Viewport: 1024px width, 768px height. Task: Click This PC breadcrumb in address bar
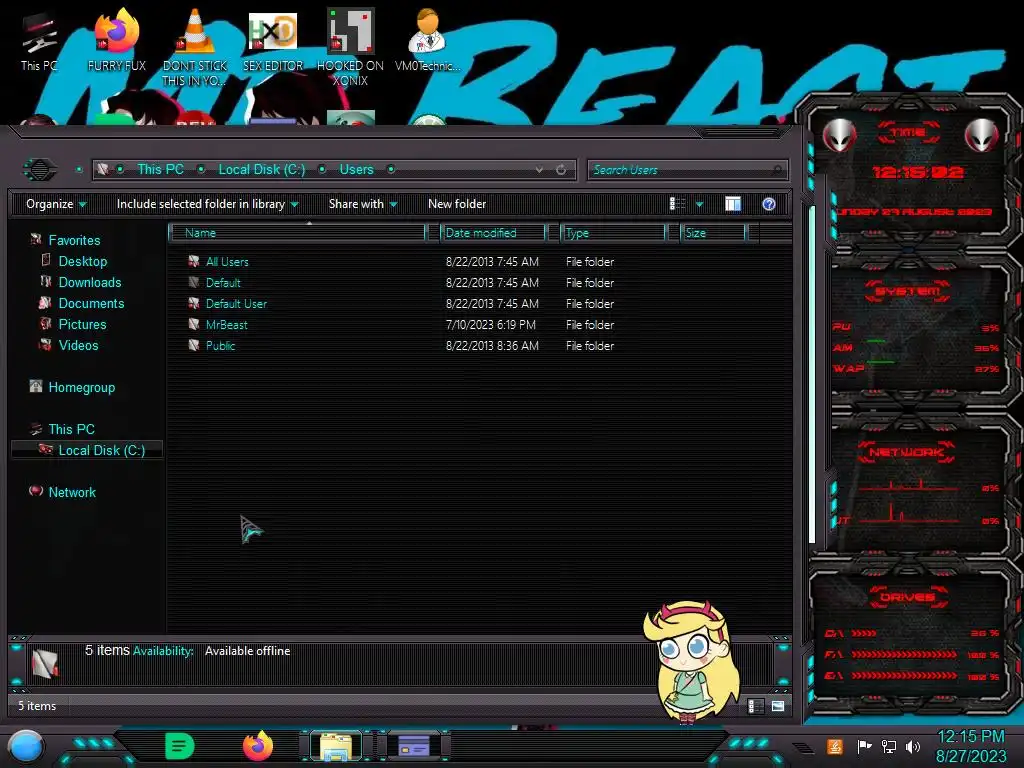(160, 169)
